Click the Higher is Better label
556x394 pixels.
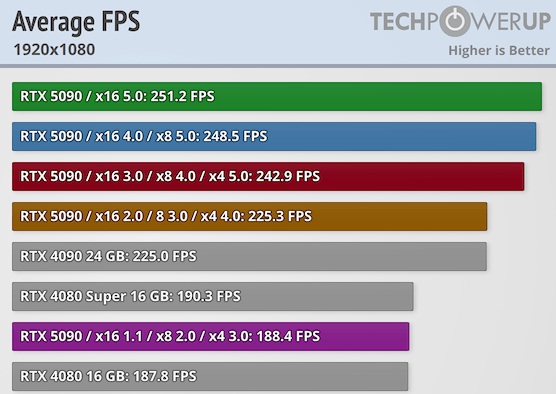tap(499, 50)
